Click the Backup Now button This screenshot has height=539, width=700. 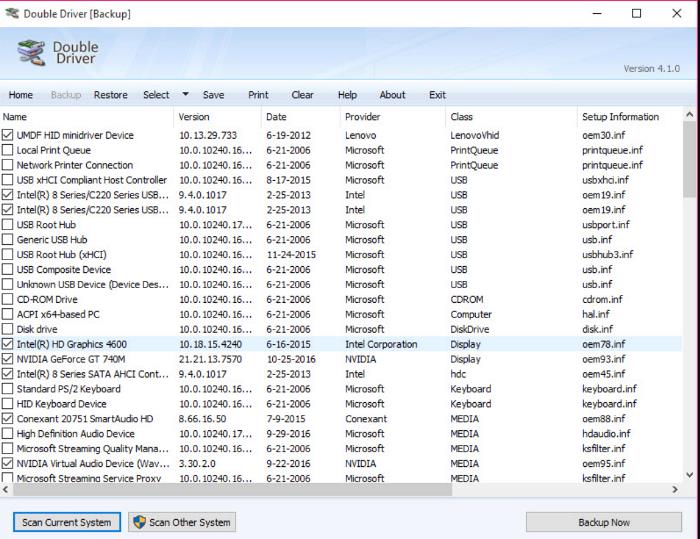(604, 522)
